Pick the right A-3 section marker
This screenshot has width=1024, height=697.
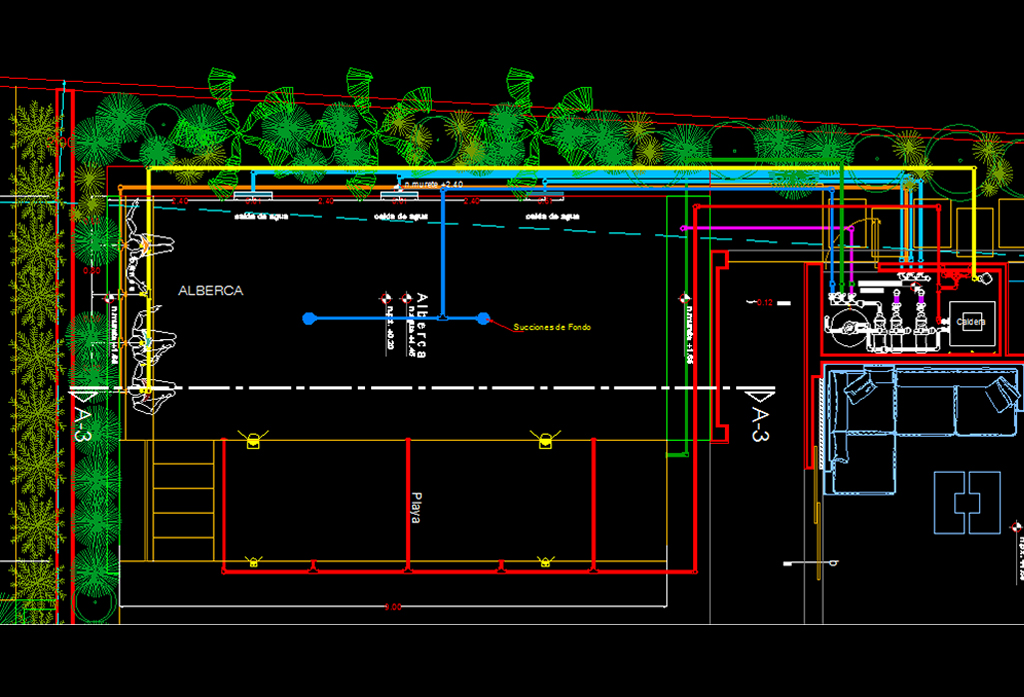pyautogui.click(x=759, y=417)
